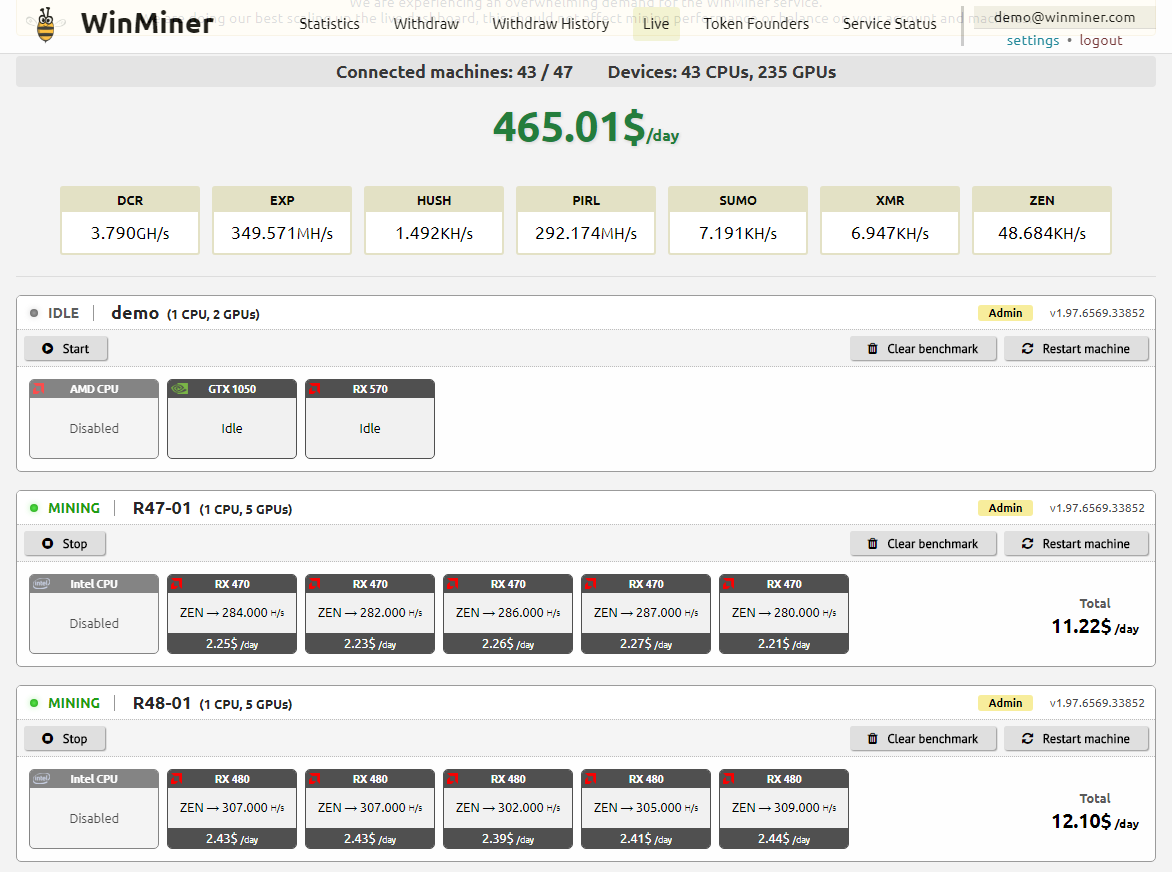
Task: Select the DCR hashrate card
Action: (x=130, y=220)
